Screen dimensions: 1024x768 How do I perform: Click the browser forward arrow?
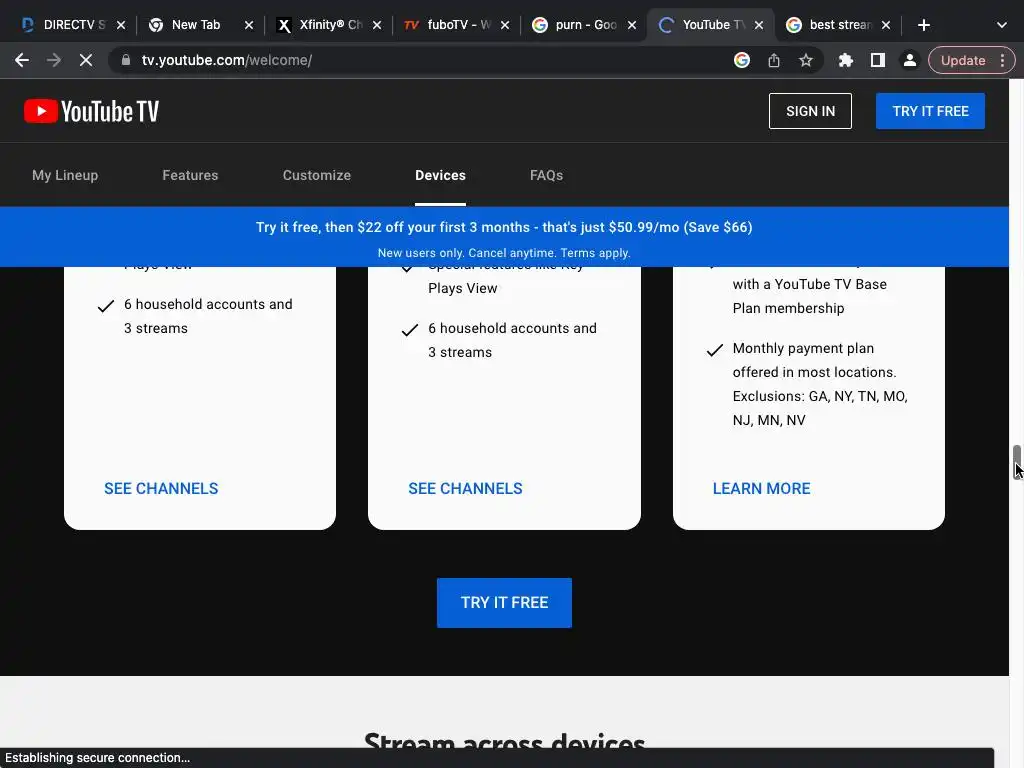click(54, 60)
